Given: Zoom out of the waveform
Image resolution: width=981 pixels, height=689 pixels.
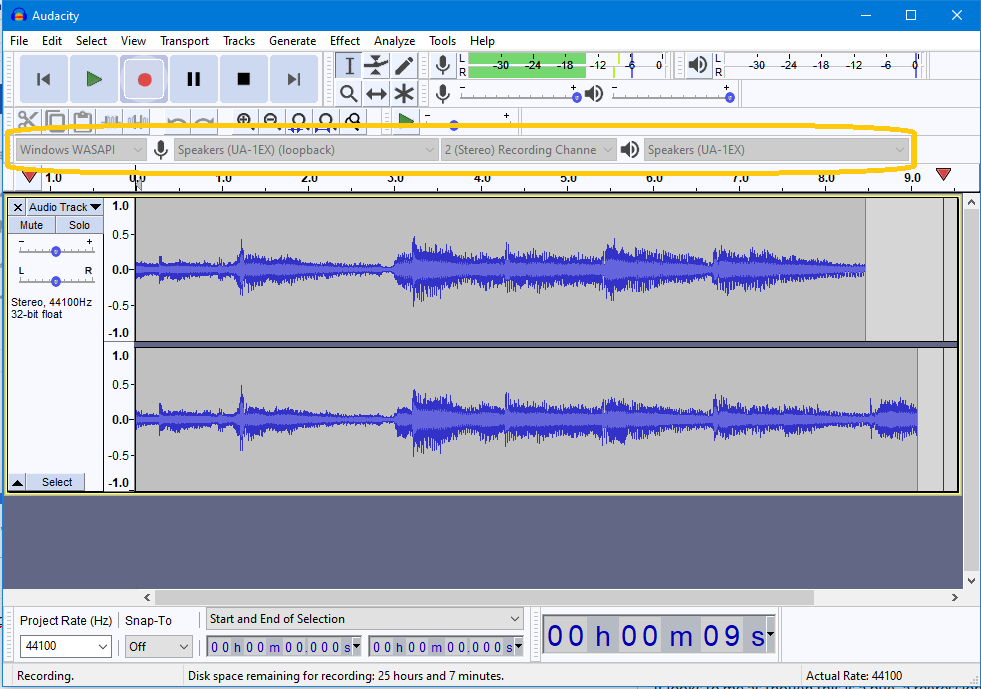Looking at the screenshot, I should coord(271,121).
